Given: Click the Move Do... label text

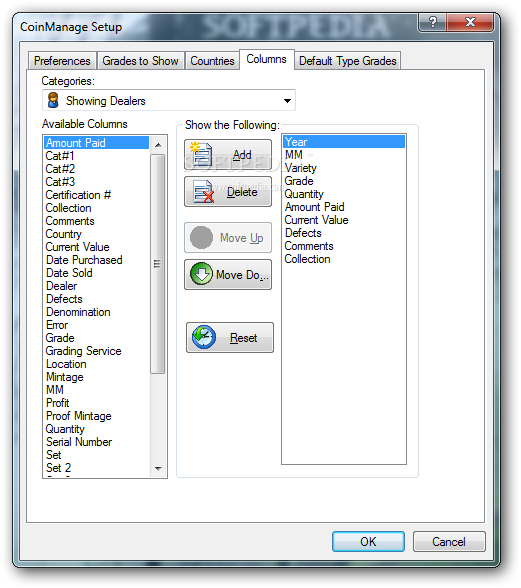Looking at the screenshot, I should pyautogui.click(x=242, y=275).
